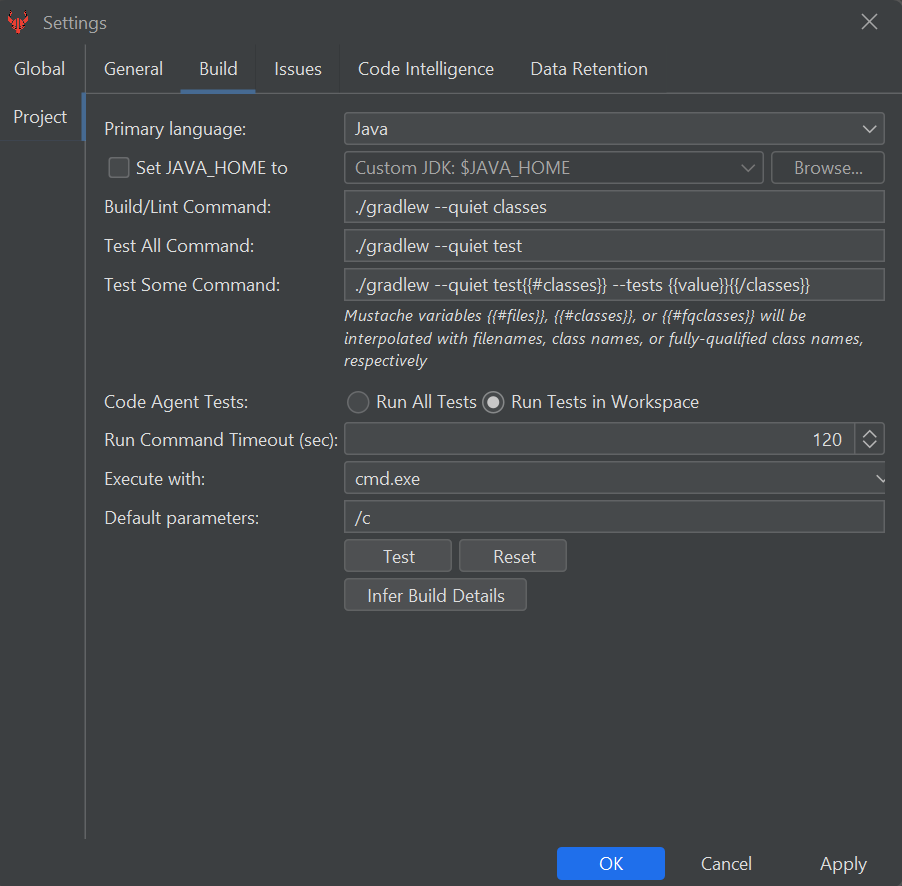
Task: Open the Primary language dropdown
Action: (614, 129)
